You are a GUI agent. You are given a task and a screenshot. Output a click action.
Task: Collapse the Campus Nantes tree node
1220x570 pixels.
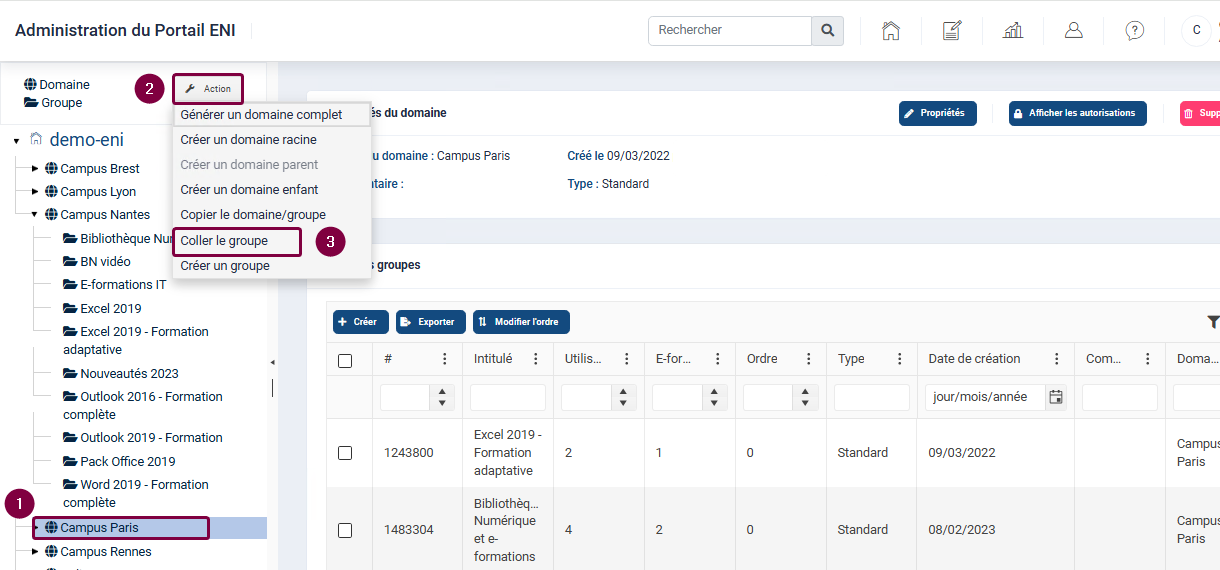click(x=36, y=214)
